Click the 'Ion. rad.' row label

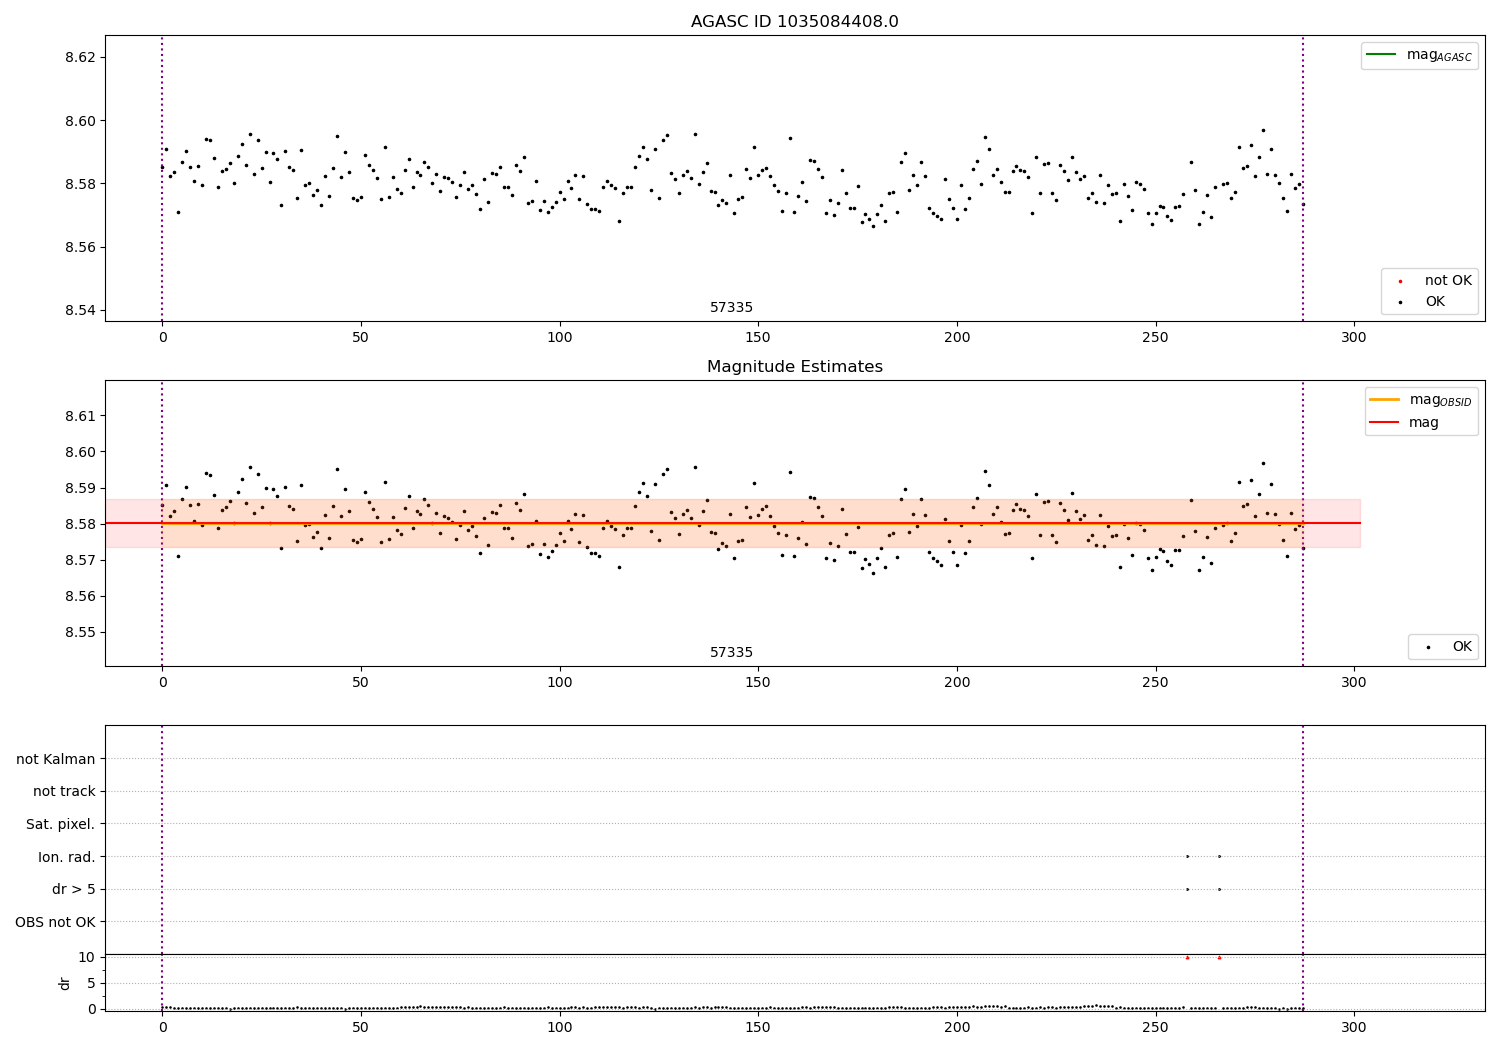(x=67, y=858)
